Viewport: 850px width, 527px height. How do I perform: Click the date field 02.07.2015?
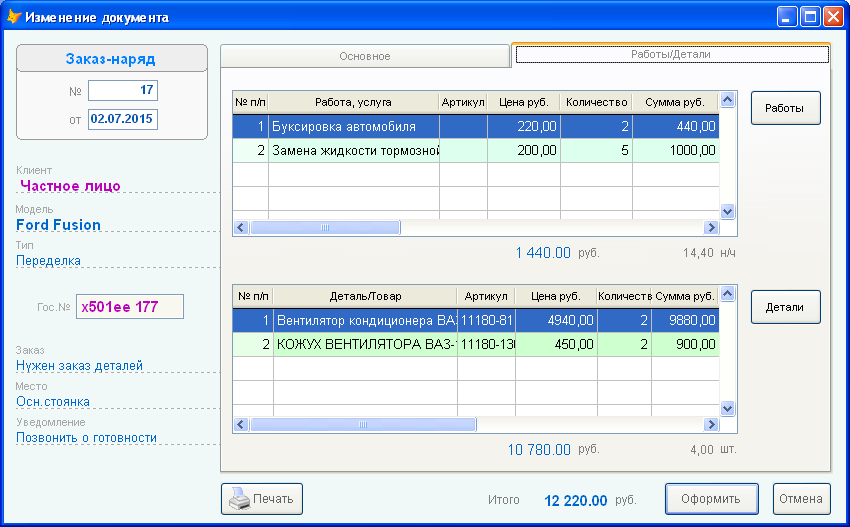123,119
